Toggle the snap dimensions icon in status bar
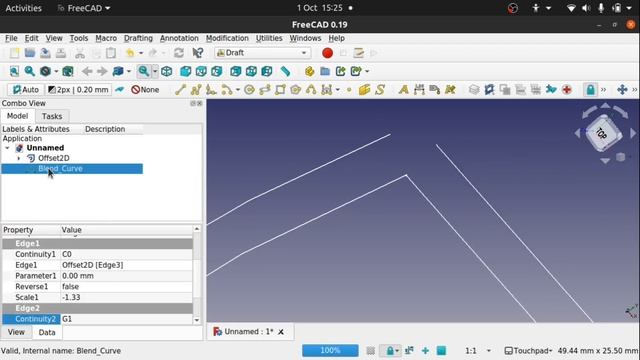Image resolution: width=640 pixels, height=360 pixels. point(409,351)
